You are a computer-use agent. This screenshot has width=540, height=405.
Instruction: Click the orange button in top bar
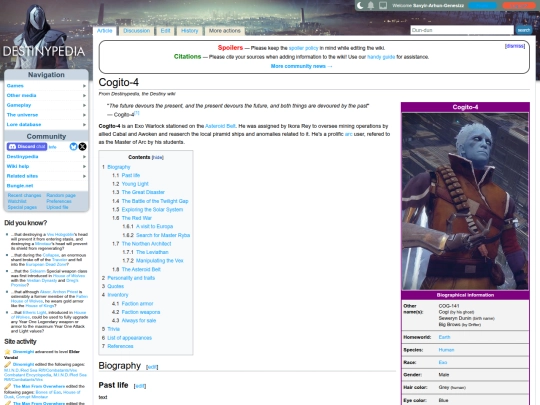(x=518, y=6)
